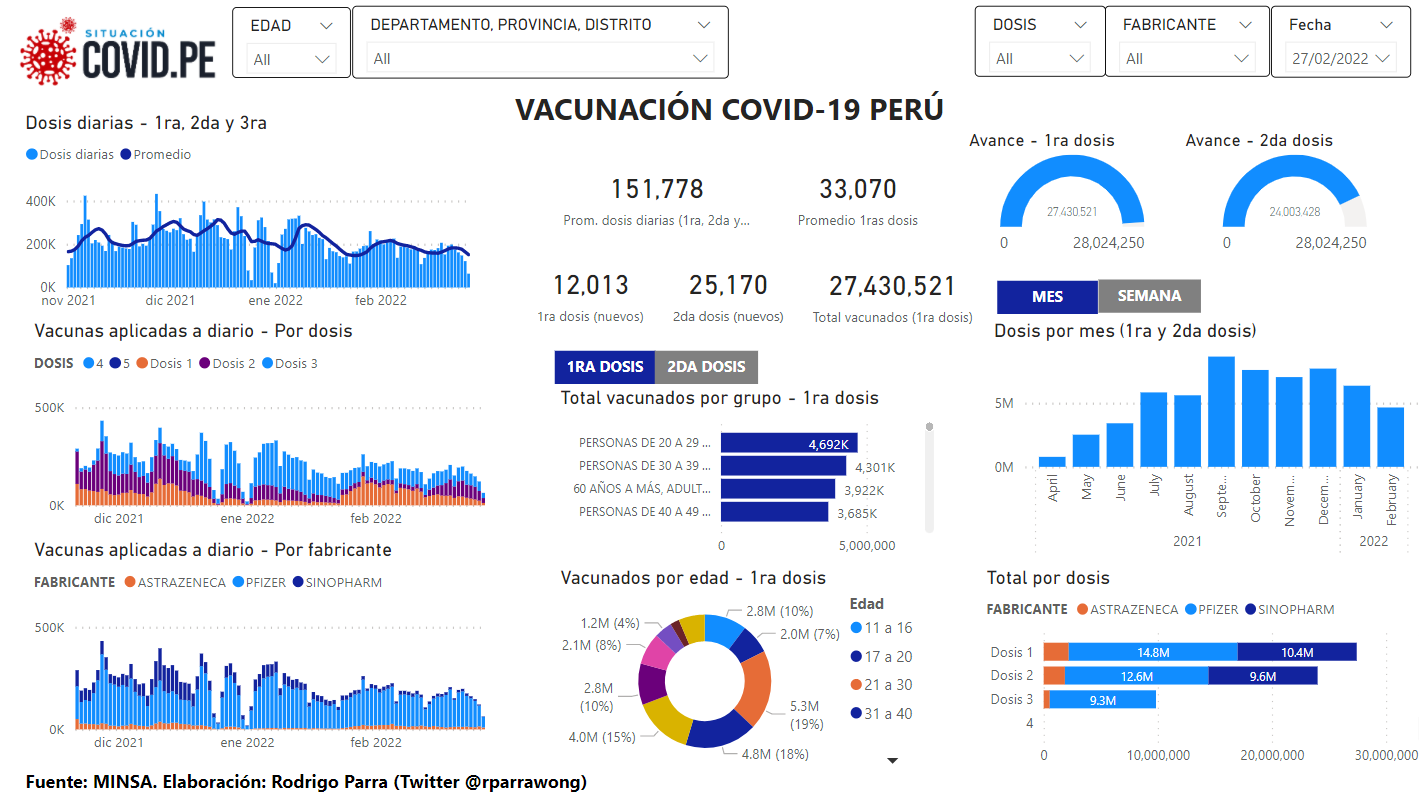Click PFIZER legend in daily manufacturer chart
Image resolution: width=1419 pixels, height=798 pixels.
tap(260, 582)
